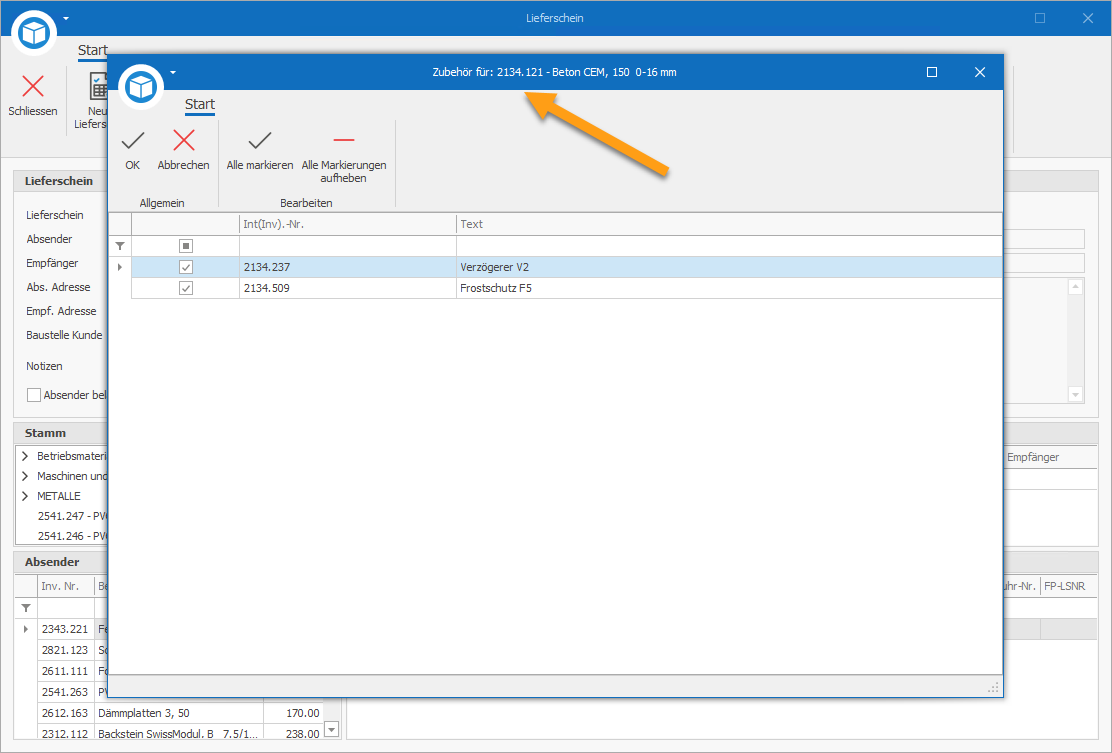Click the row indicator arrow for 2343.221
Viewport: 1112px width, 753px height.
point(26,629)
